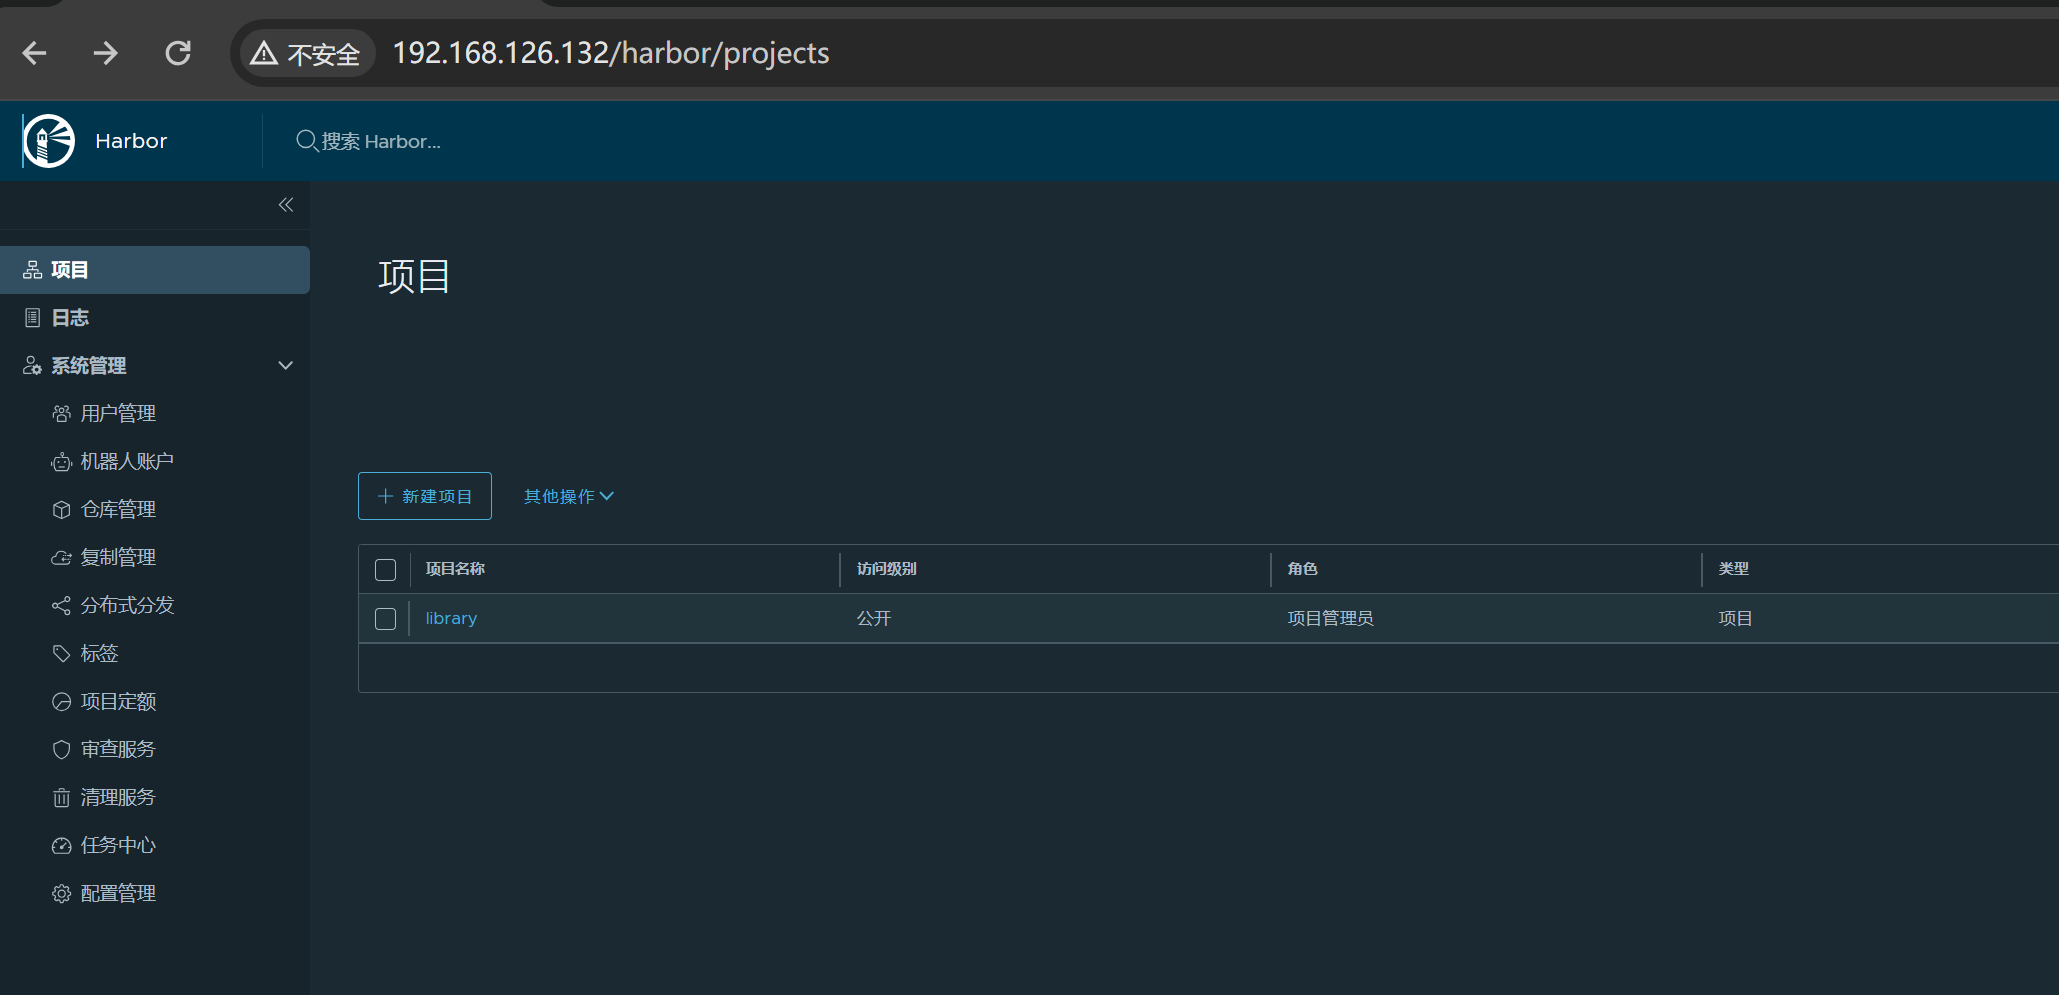Toggle the select-all checkbox in table header
Screen dimensions: 2059x995
pos(385,570)
